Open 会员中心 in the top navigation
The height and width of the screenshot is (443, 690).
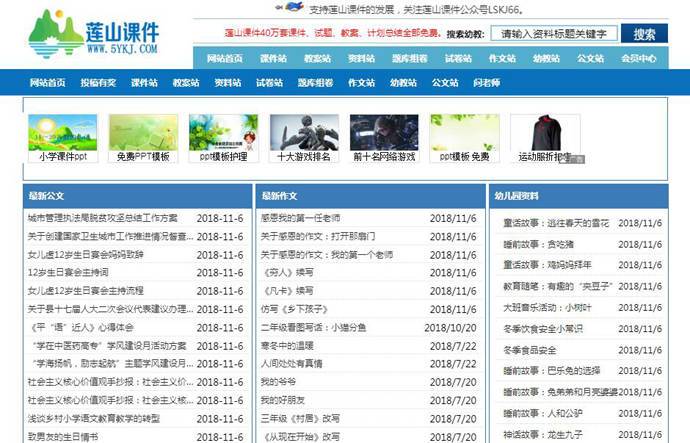coord(638,58)
